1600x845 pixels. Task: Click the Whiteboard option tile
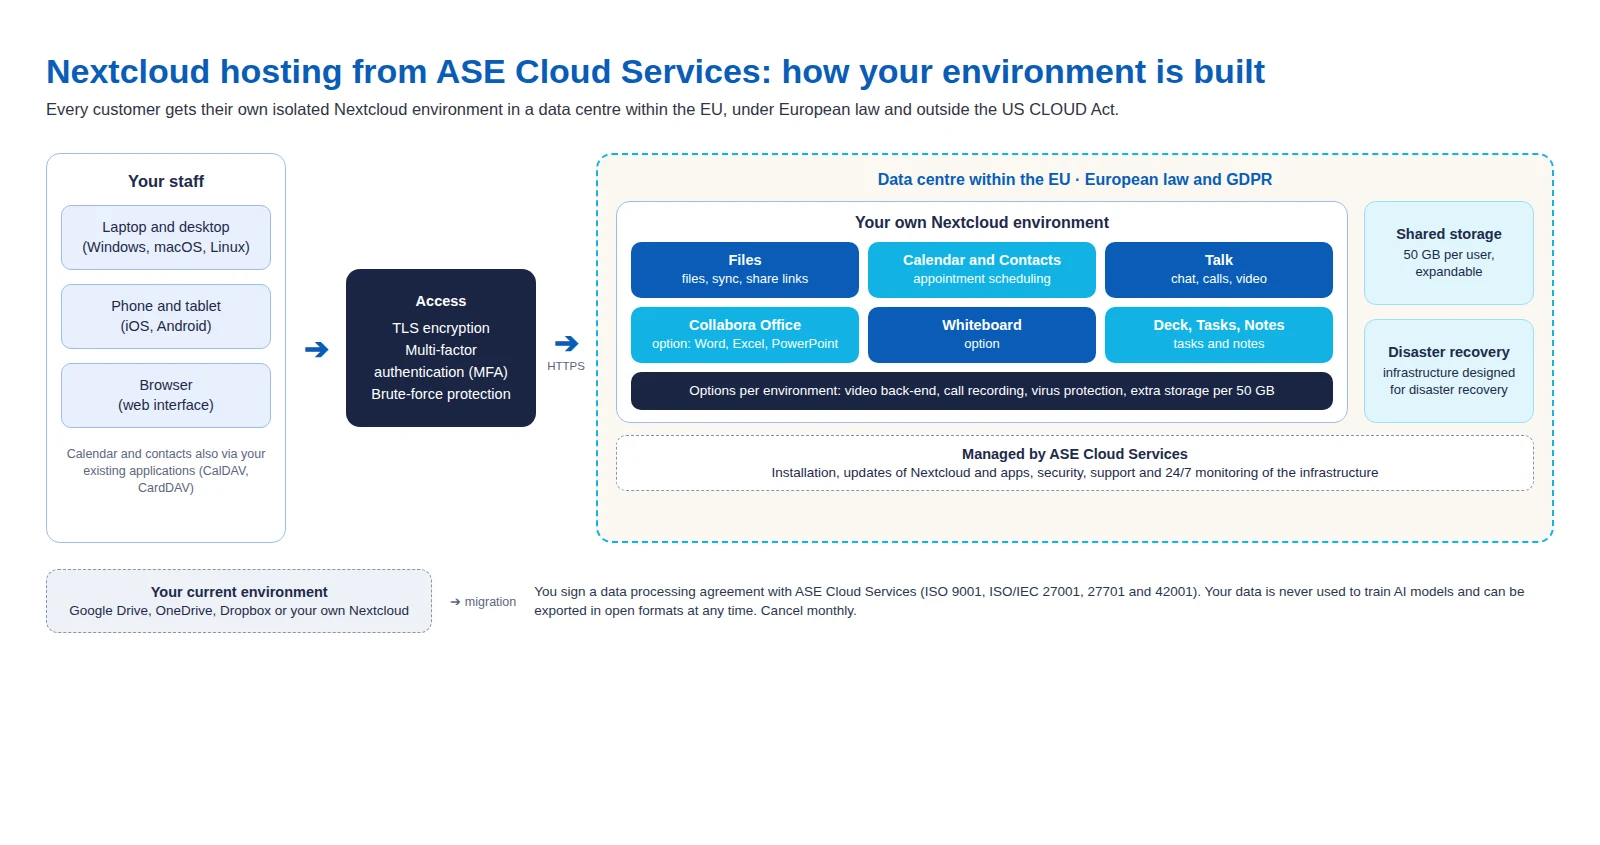tap(982, 335)
